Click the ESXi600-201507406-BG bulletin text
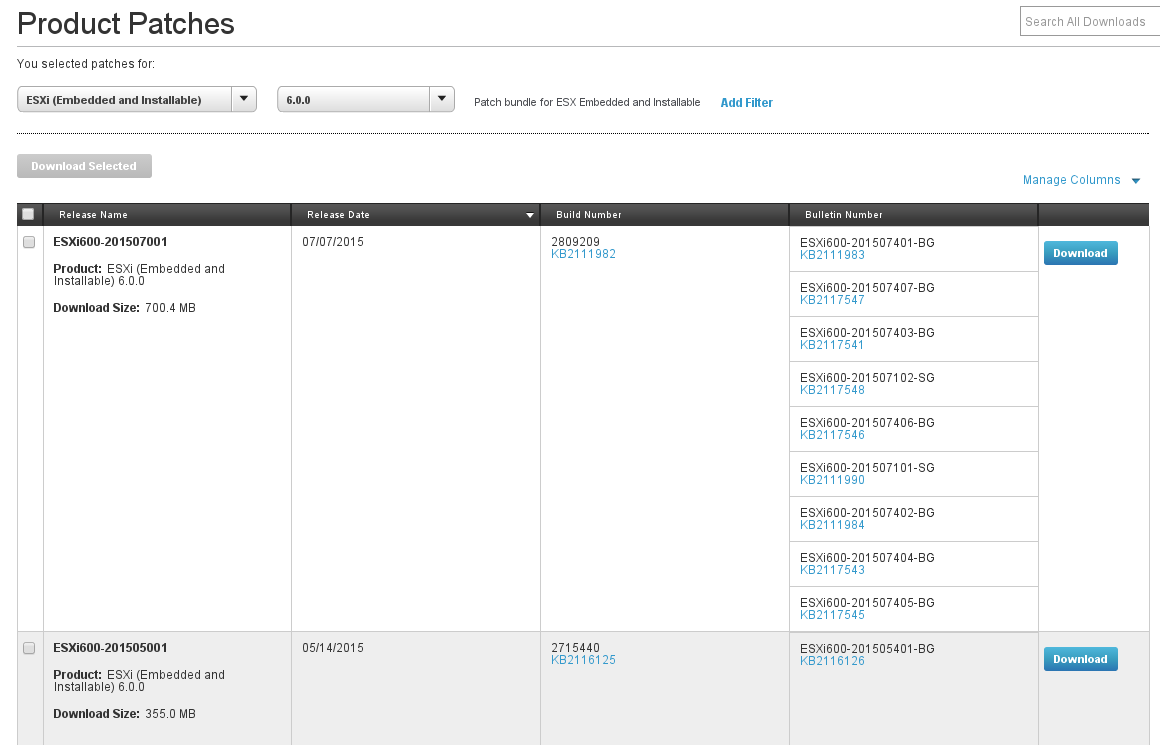 [867, 423]
